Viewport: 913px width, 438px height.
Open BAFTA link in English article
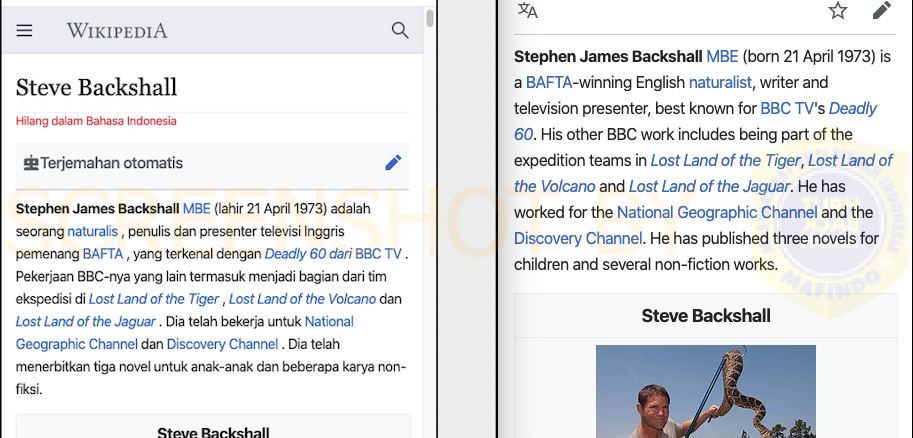click(x=549, y=83)
